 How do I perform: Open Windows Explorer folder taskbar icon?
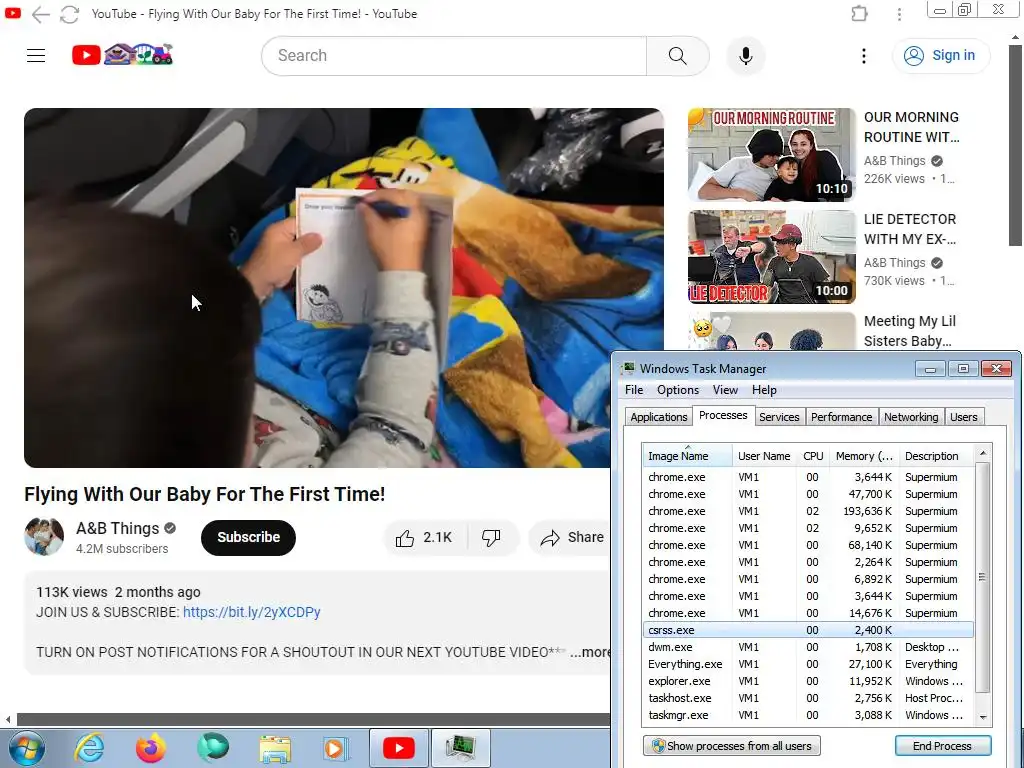(x=275, y=748)
